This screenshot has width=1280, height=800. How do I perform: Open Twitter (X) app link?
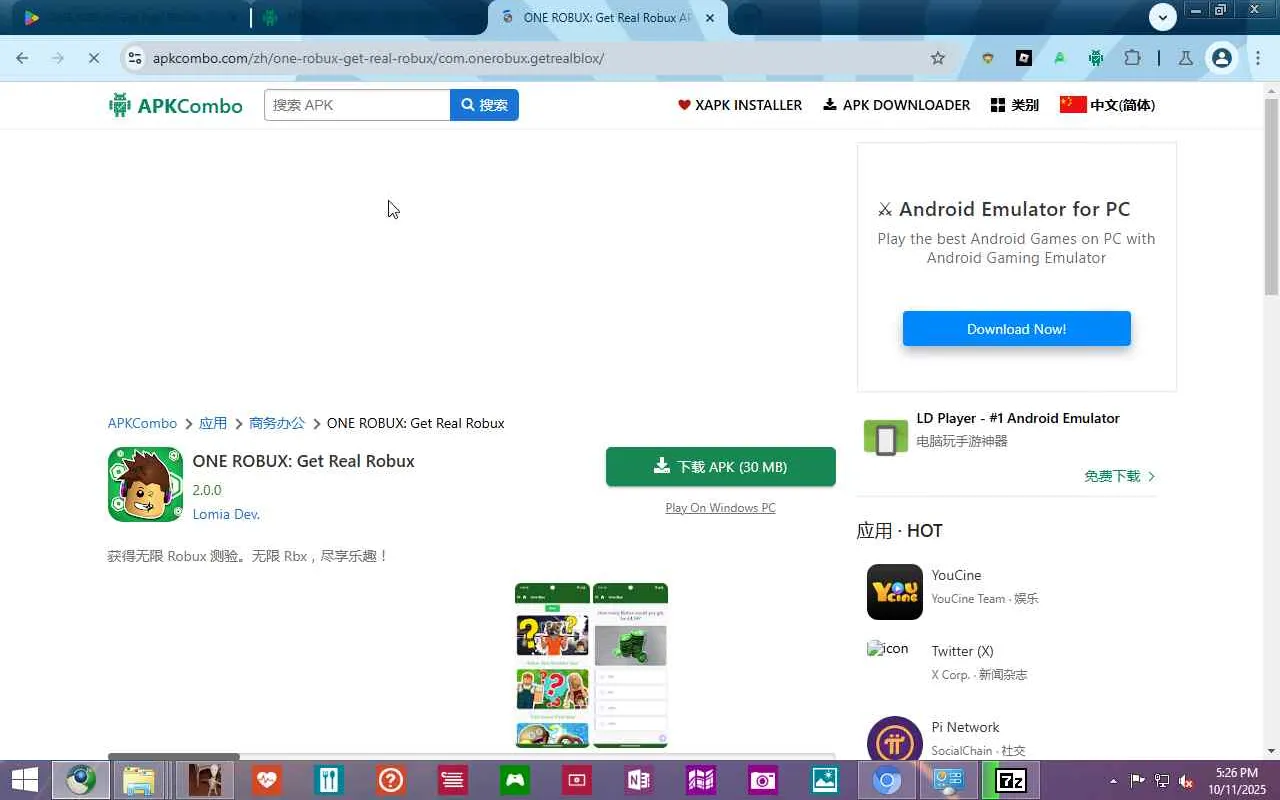click(962, 651)
